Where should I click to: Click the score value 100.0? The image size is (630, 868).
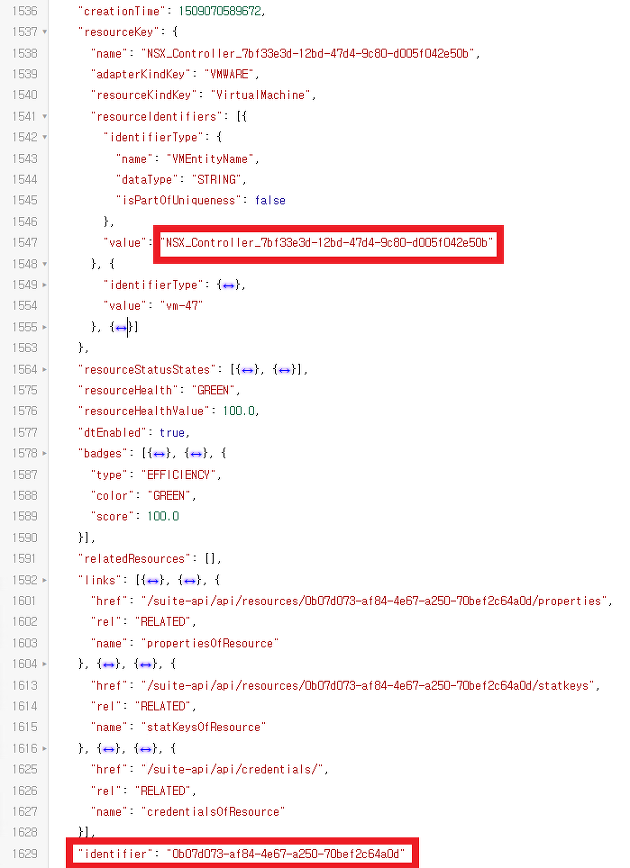click(x=163, y=516)
